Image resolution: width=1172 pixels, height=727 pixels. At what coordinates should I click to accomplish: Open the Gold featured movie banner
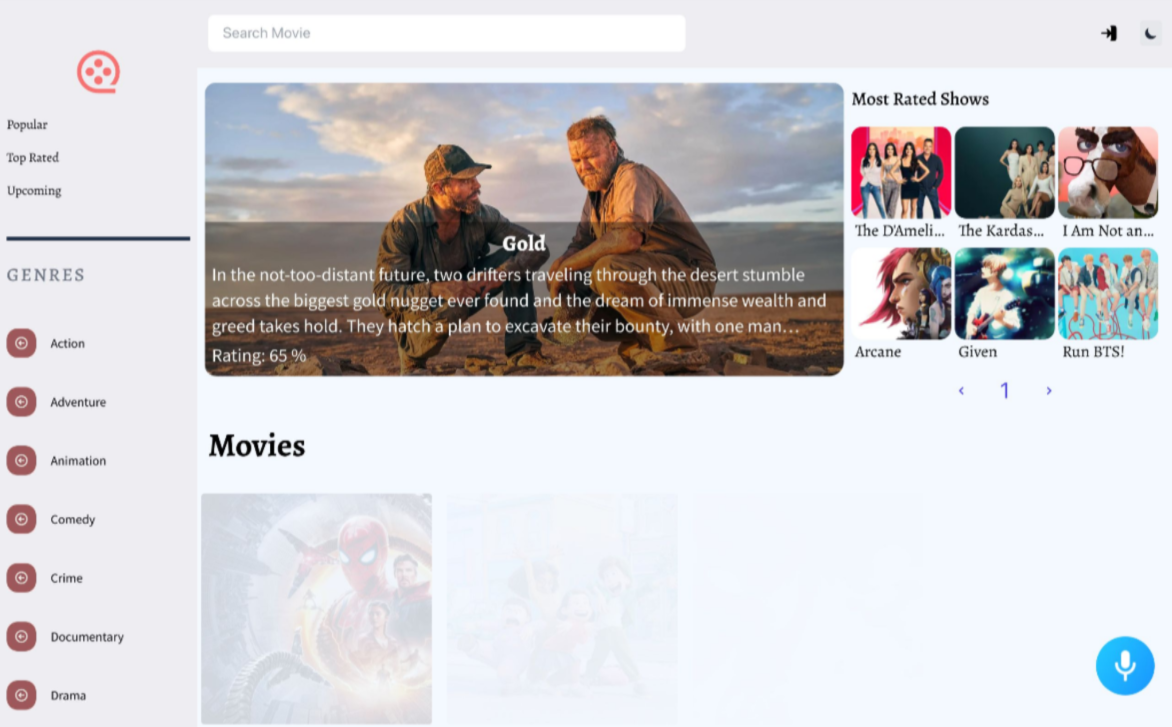[524, 229]
